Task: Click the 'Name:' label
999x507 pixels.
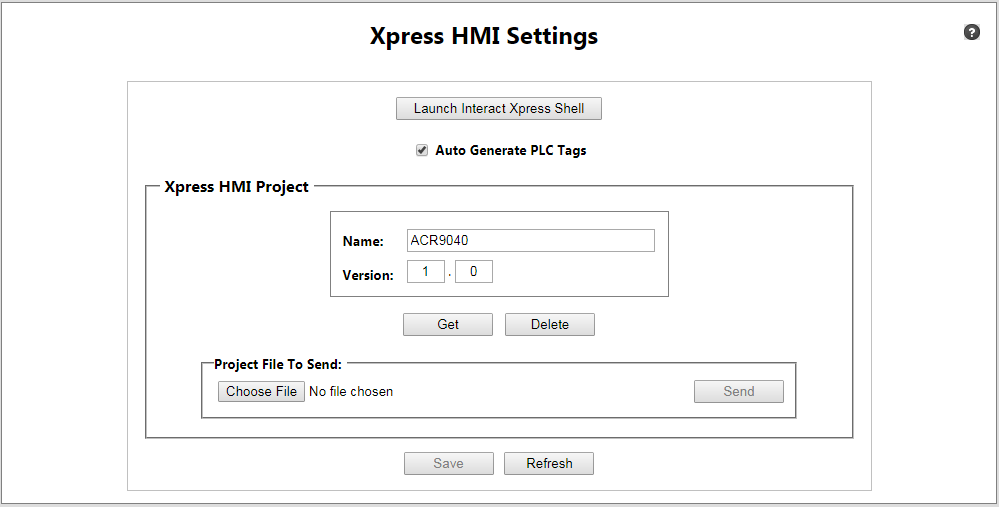Action: 363,241
